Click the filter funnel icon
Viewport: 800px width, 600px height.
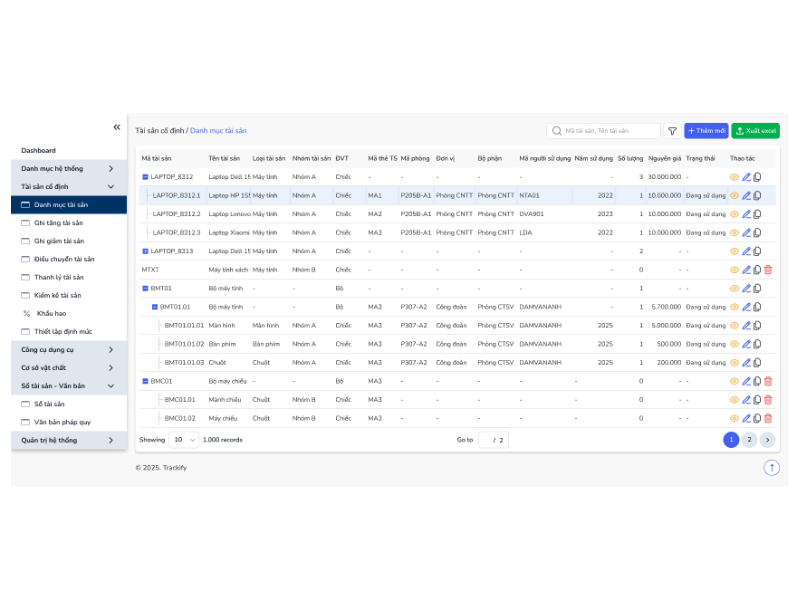(x=672, y=131)
